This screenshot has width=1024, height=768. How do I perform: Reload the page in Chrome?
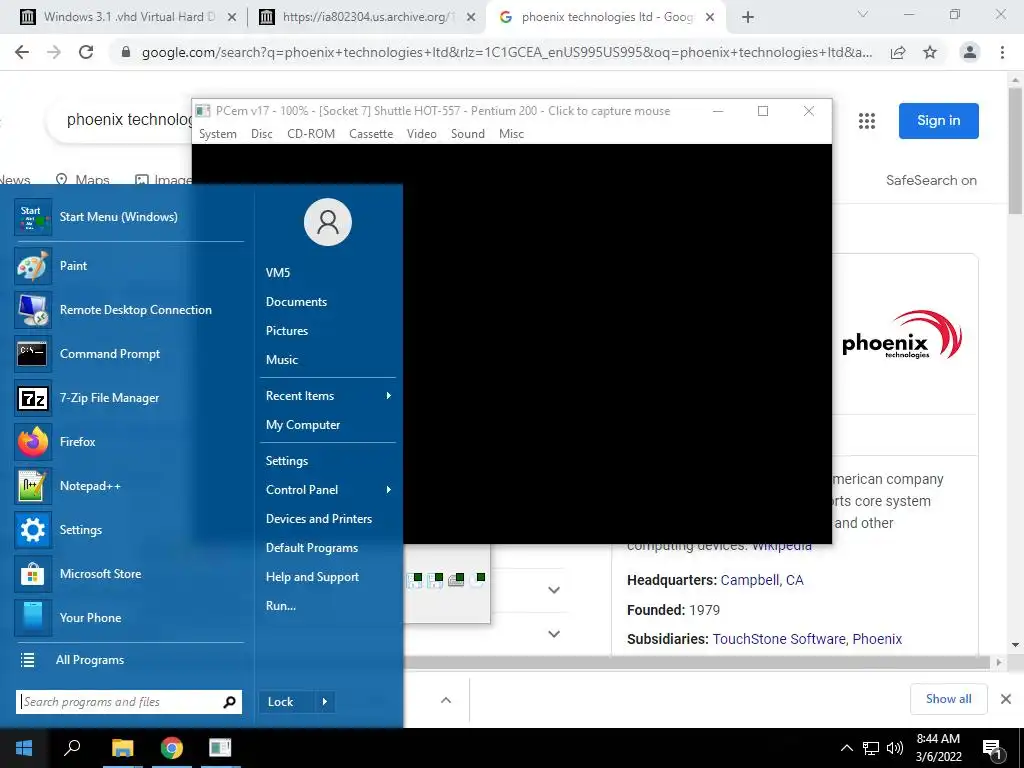tap(86, 52)
